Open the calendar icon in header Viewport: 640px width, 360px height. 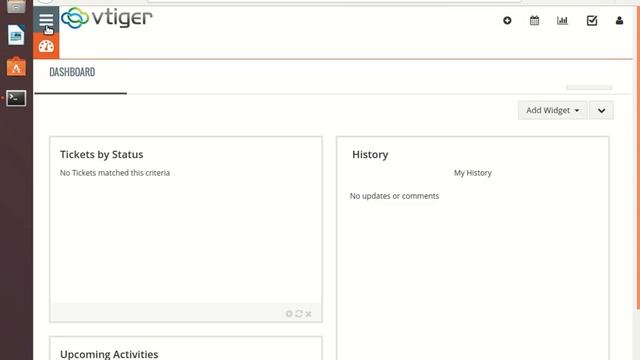(x=534, y=20)
